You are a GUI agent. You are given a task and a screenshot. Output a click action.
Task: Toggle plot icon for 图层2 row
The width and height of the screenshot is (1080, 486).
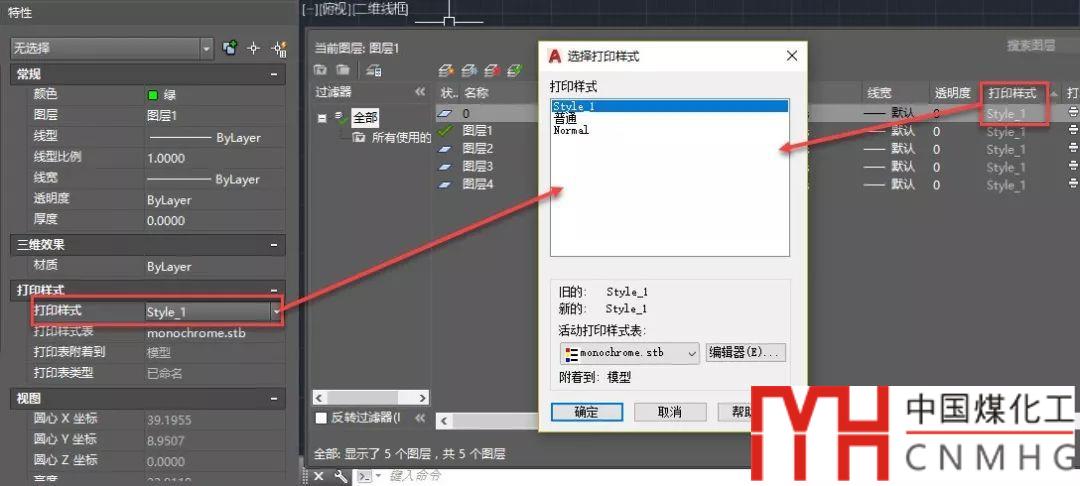point(1073,149)
